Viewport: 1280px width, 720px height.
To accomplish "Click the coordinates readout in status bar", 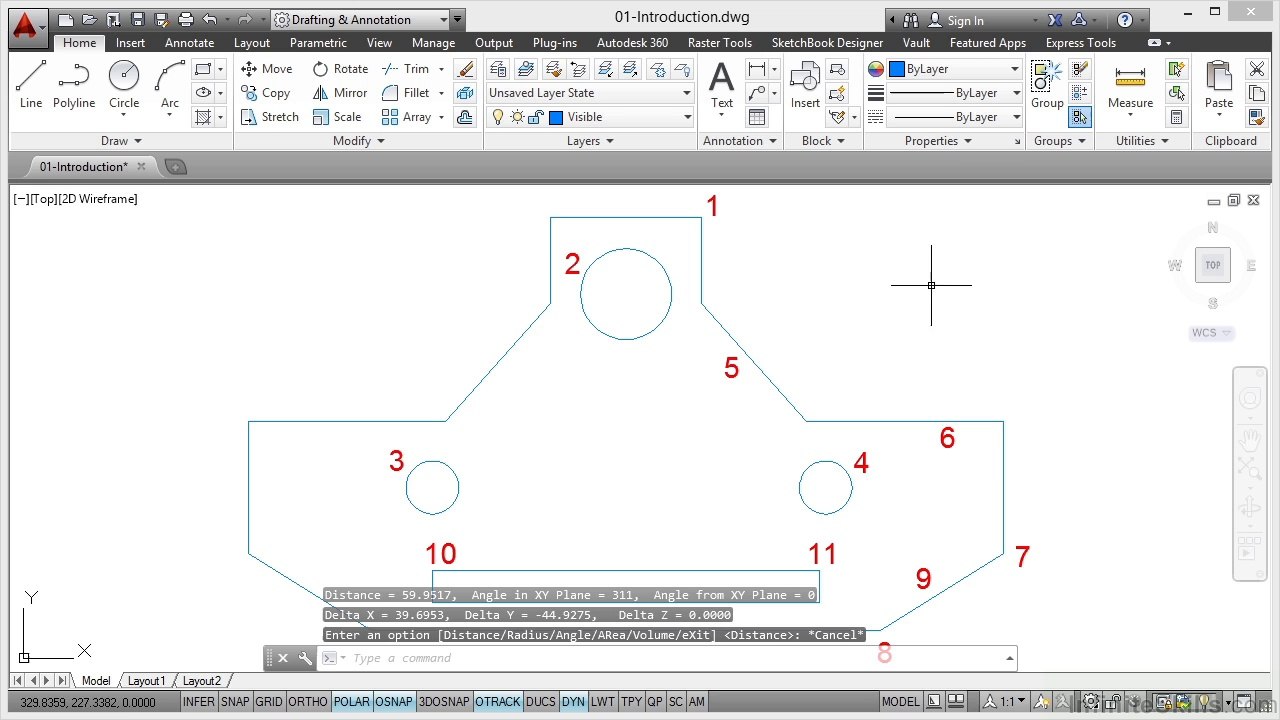I will [x=88, y=702].
